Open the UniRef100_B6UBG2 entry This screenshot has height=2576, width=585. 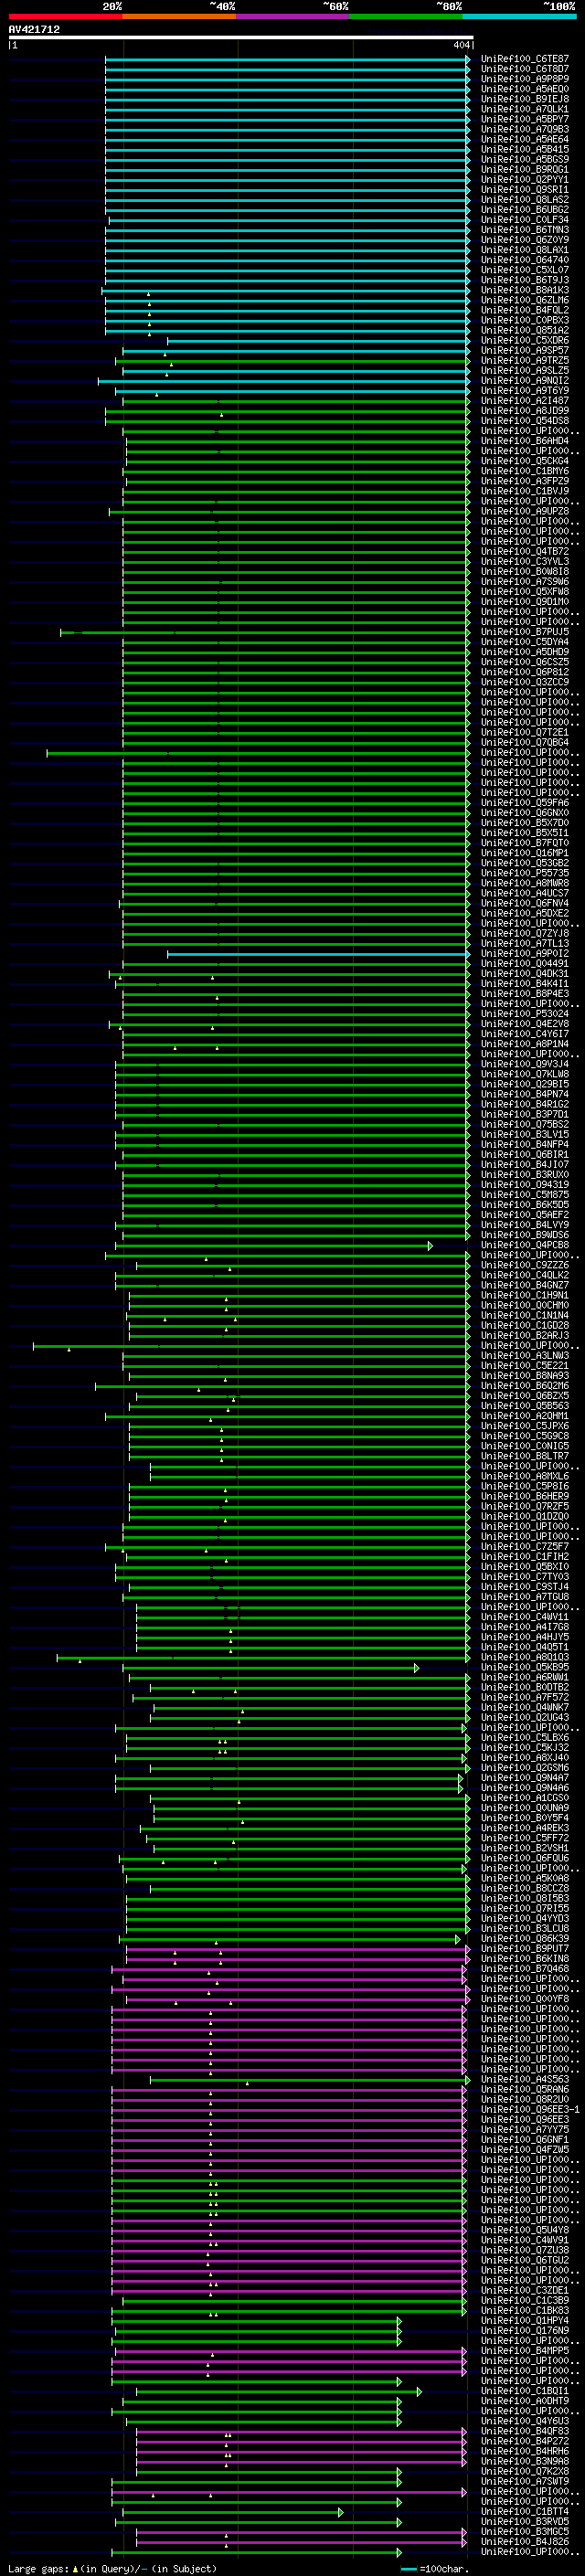(525, 209)
